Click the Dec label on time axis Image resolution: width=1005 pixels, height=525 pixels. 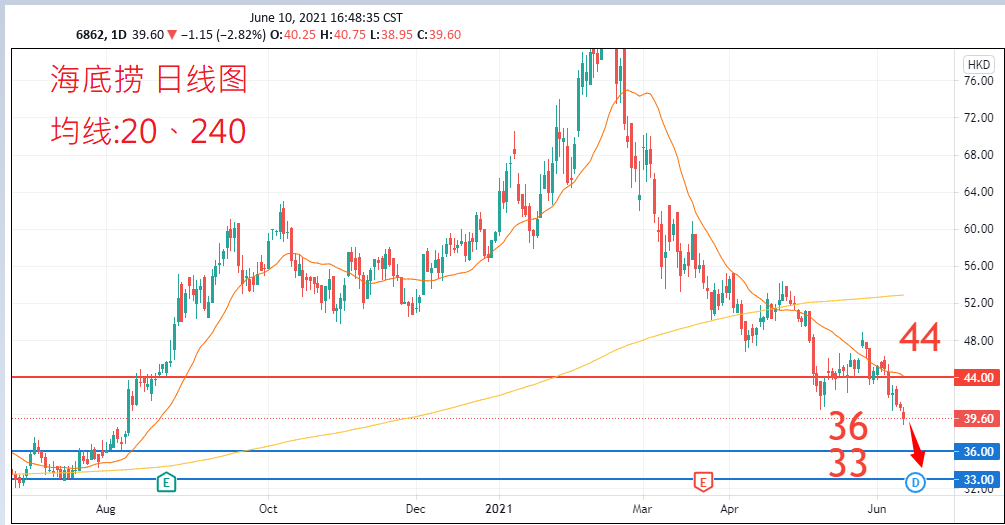(415, 509)
